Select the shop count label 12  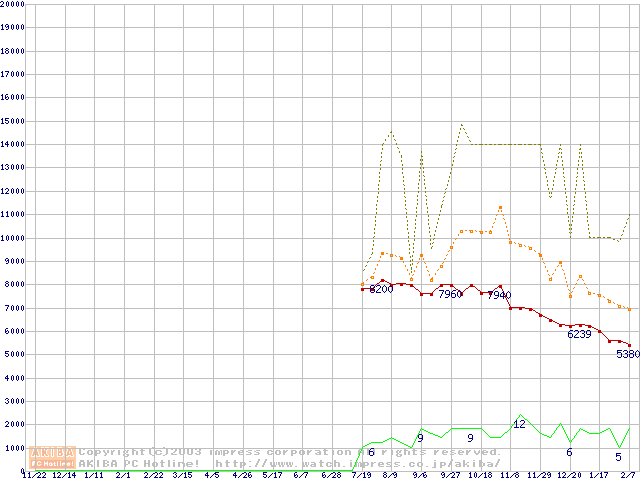[519, 424]
